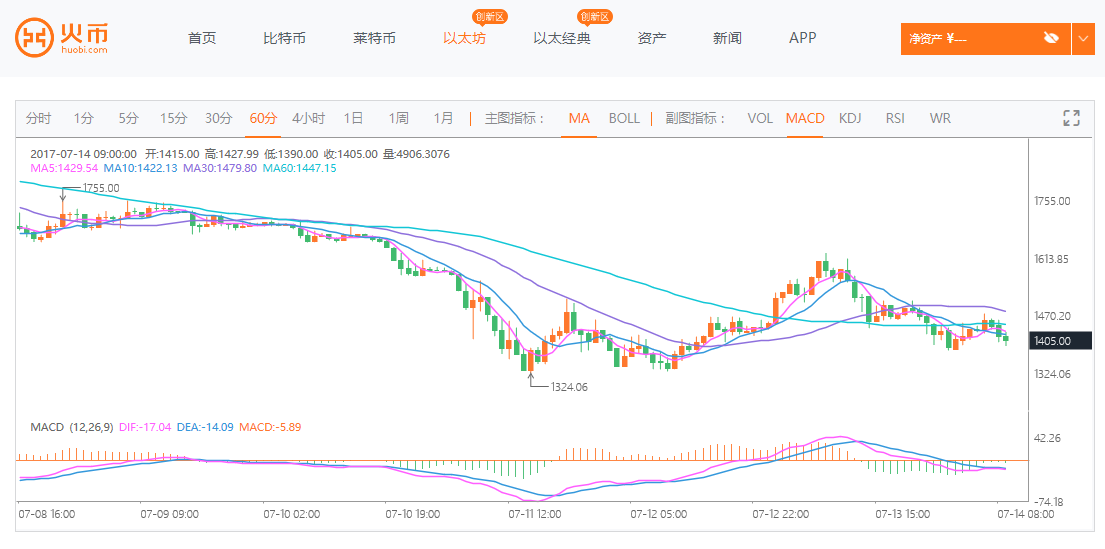Open the 新闻 news page
Screen dimensions: 1105x549
click(x=727, y=38)
